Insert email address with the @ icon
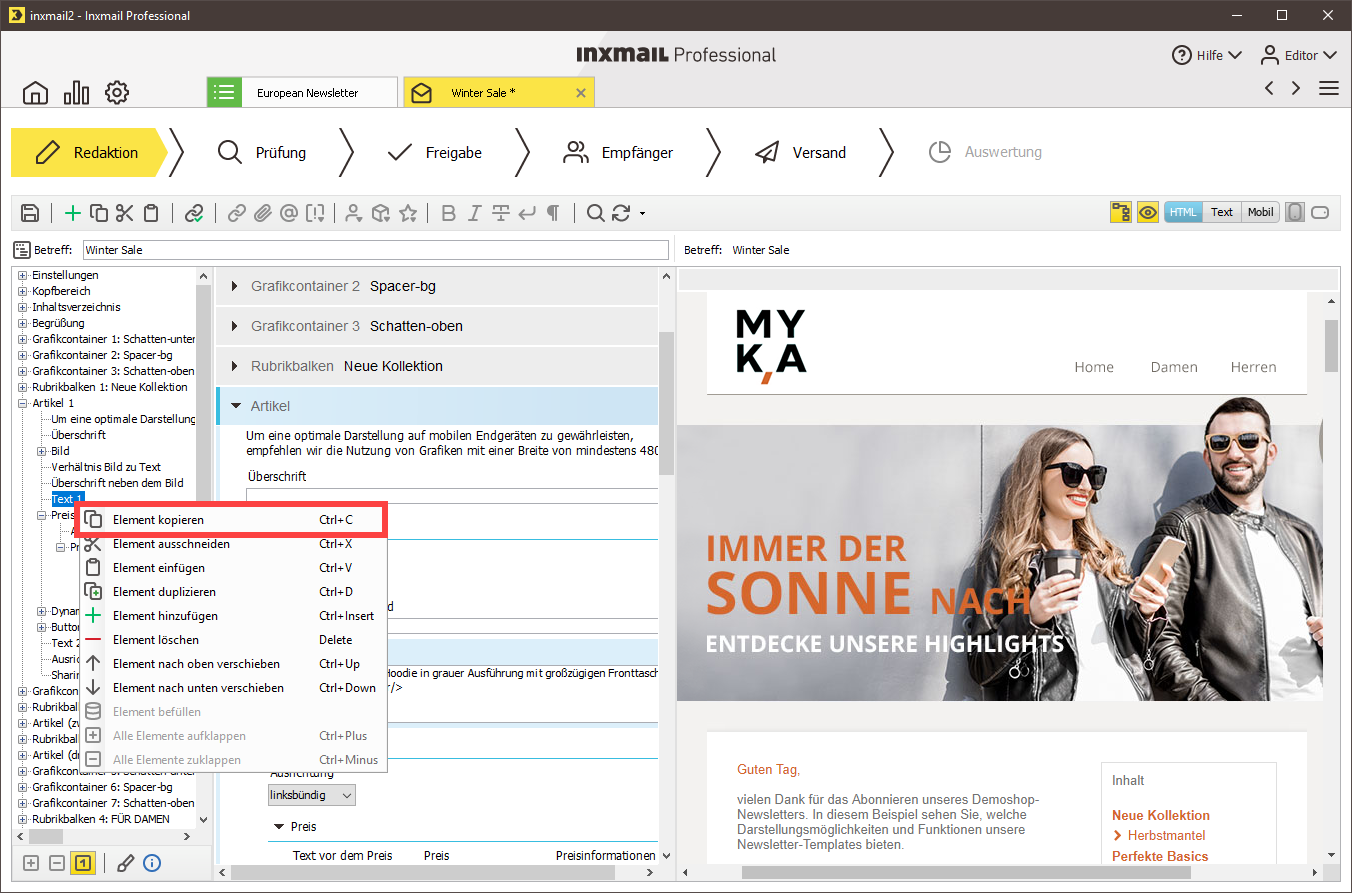This screenshot has height=893, width=1352. (x=289, y=212)
